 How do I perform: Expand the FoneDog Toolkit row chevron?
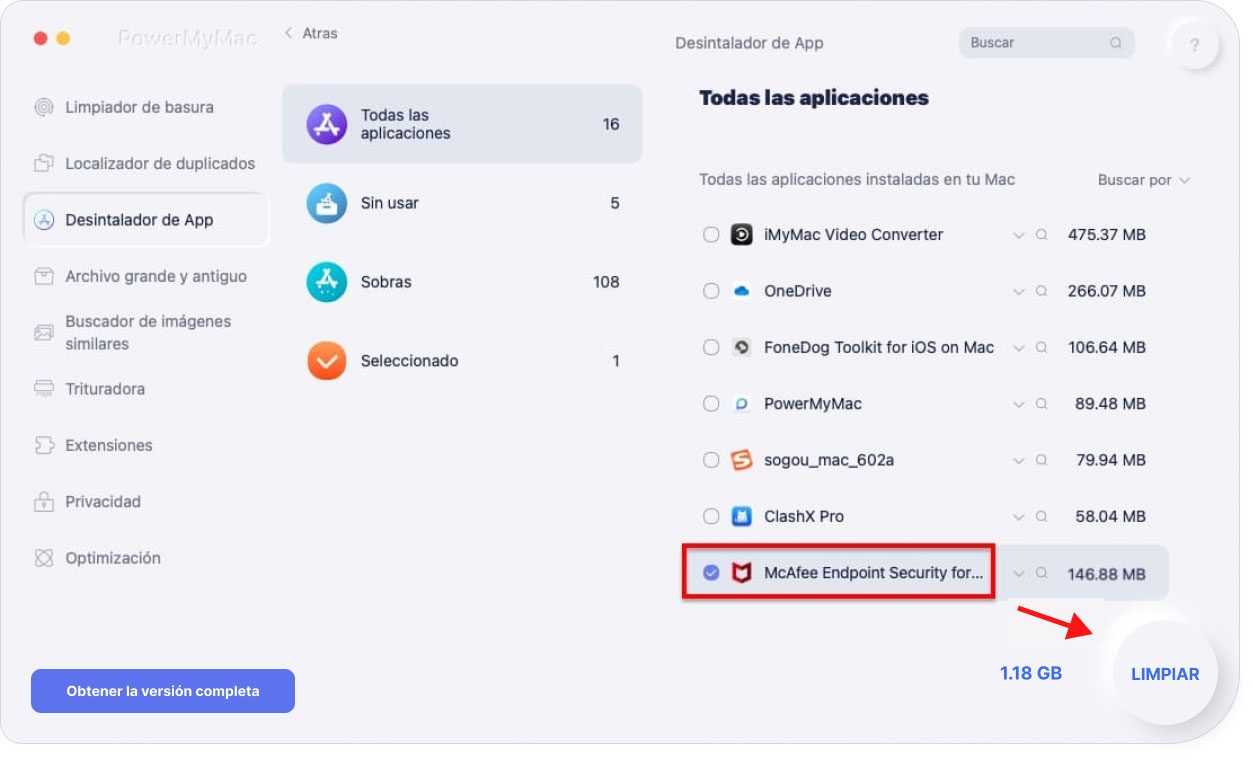click(1019, 347)
